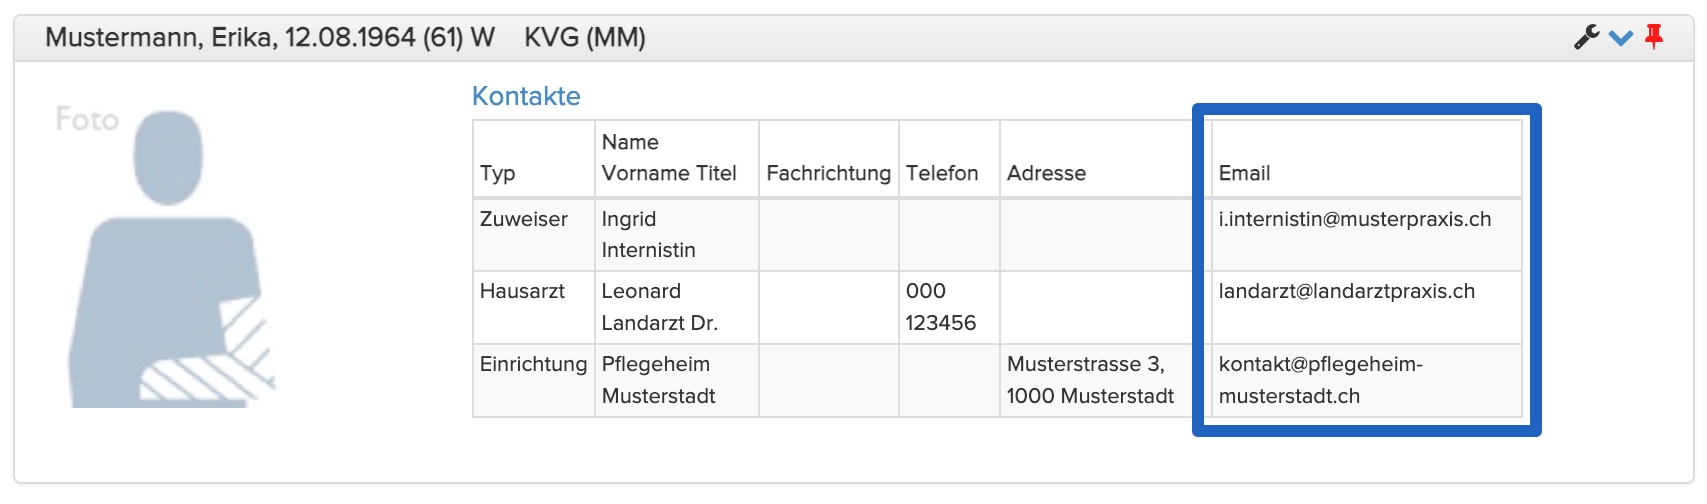Click i.internistin@musterpraxis.ch email
This screenshot has width=1707, height=504.
(x=1354, y=219)
